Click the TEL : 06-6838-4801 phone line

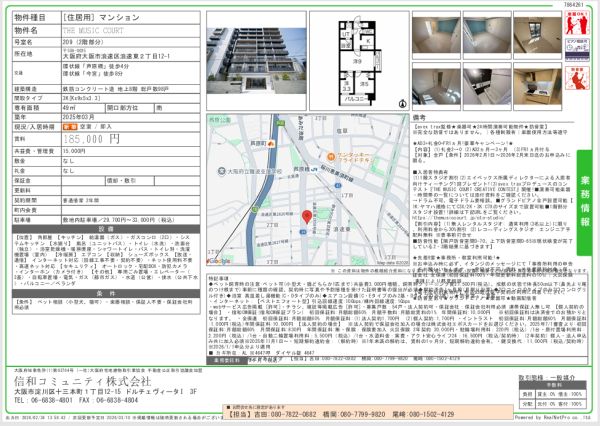(x=44, y=400)
